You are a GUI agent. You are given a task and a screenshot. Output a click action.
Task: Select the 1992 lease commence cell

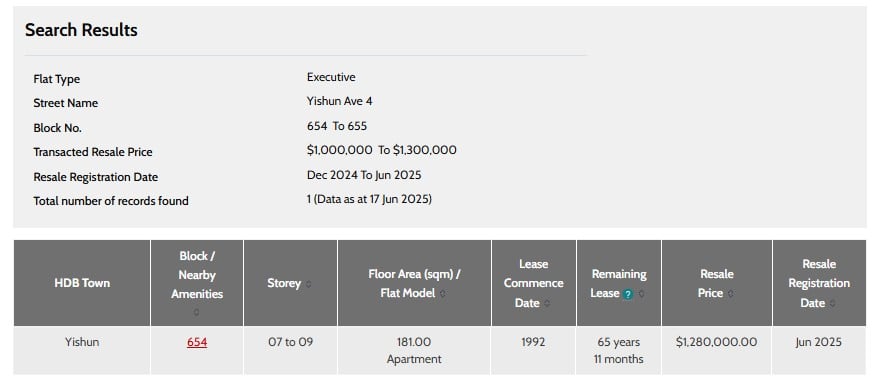click(x=533, y=350)
